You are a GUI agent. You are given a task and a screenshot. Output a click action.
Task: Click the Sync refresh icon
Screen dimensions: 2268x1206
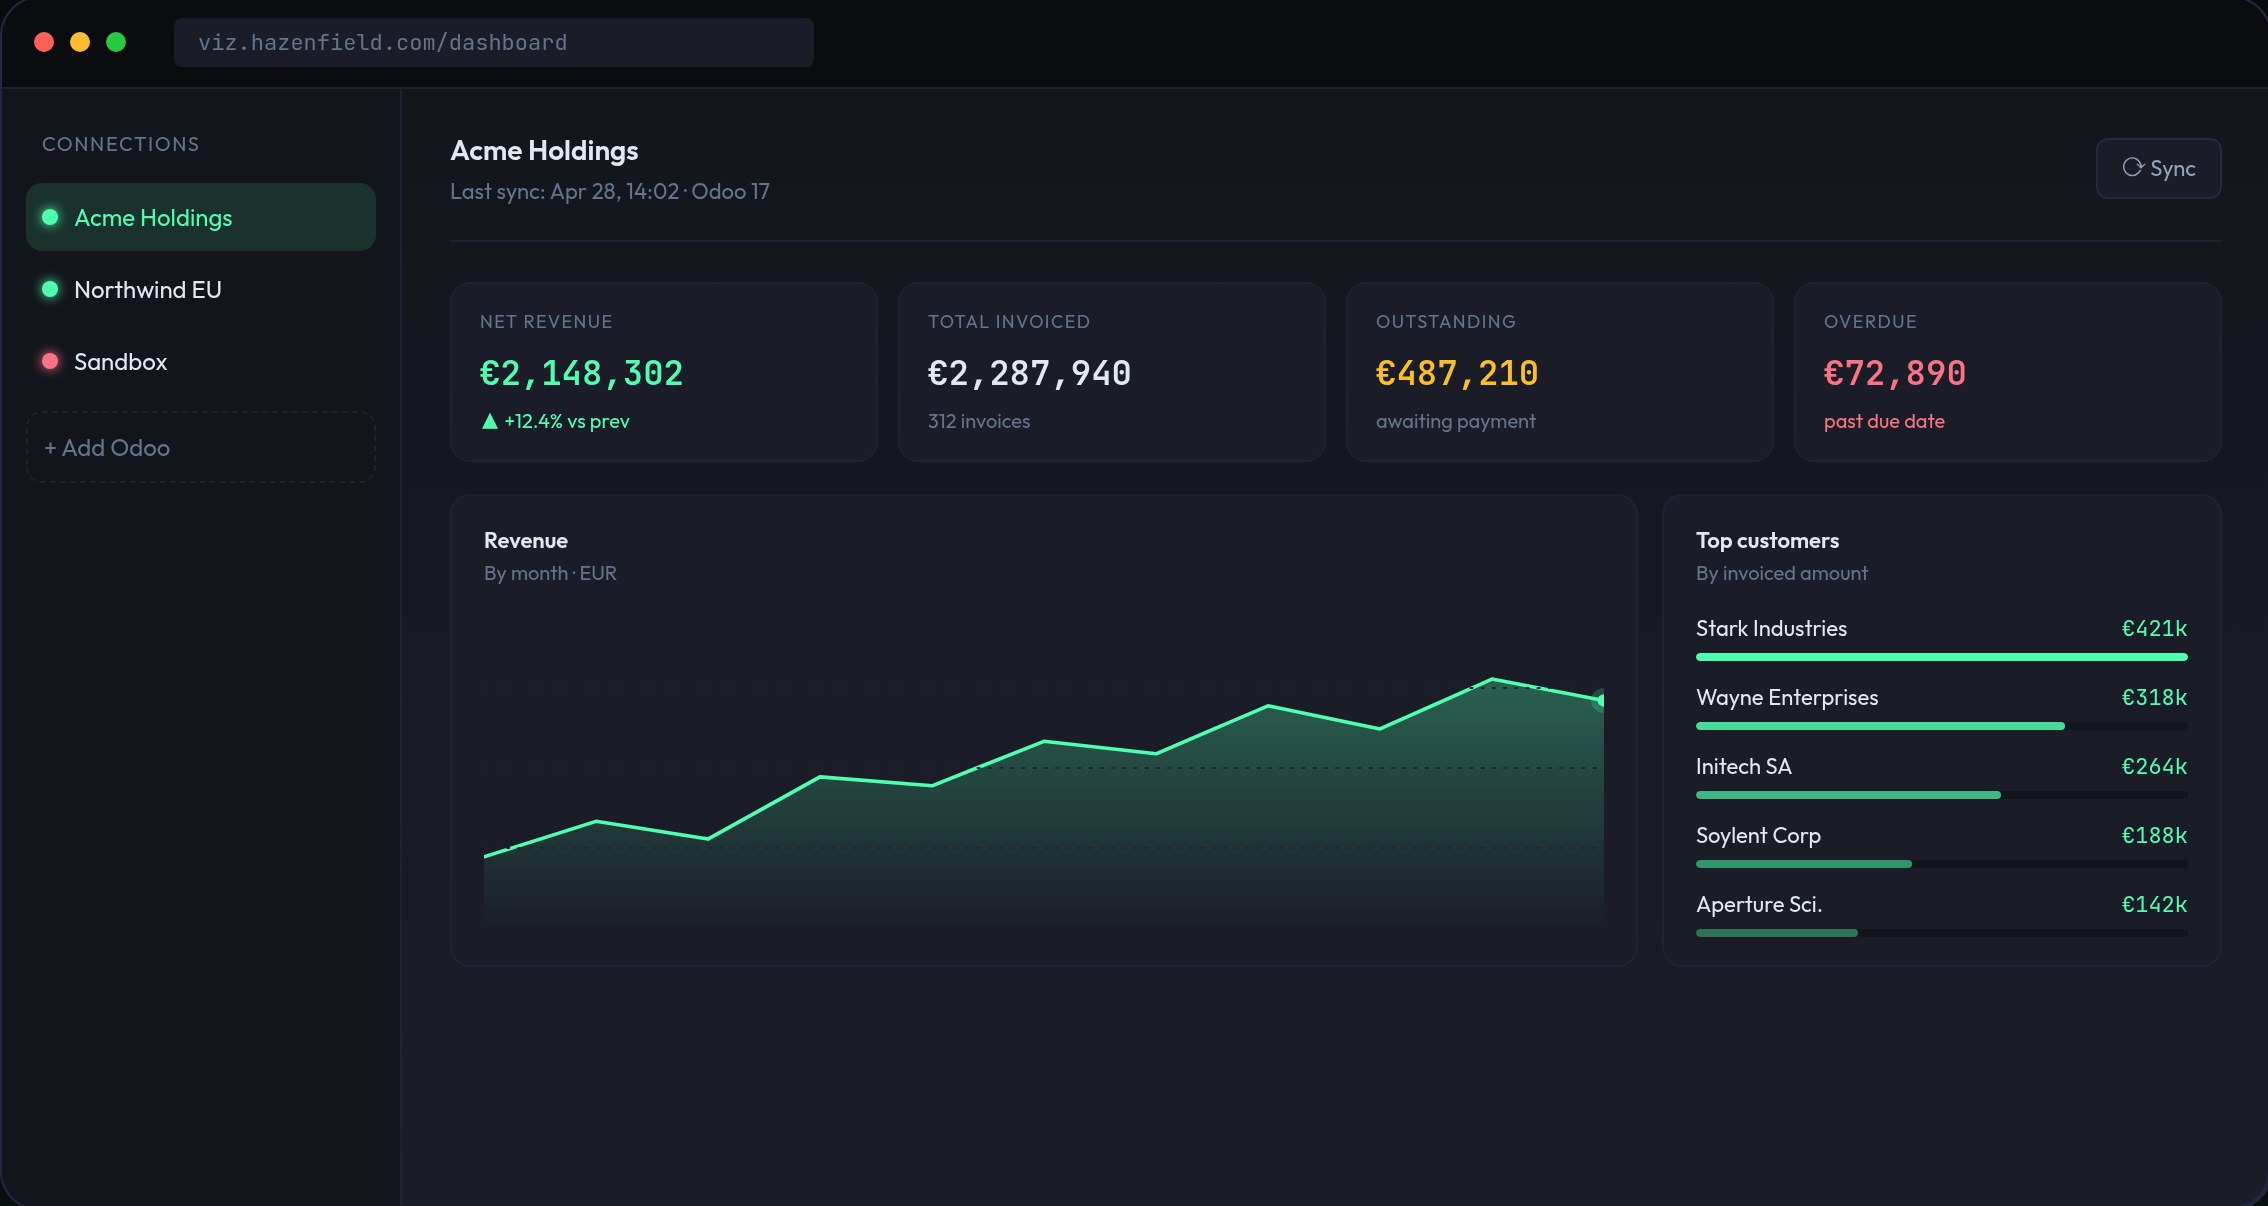pyautogui.click(x=2132, y=167)
